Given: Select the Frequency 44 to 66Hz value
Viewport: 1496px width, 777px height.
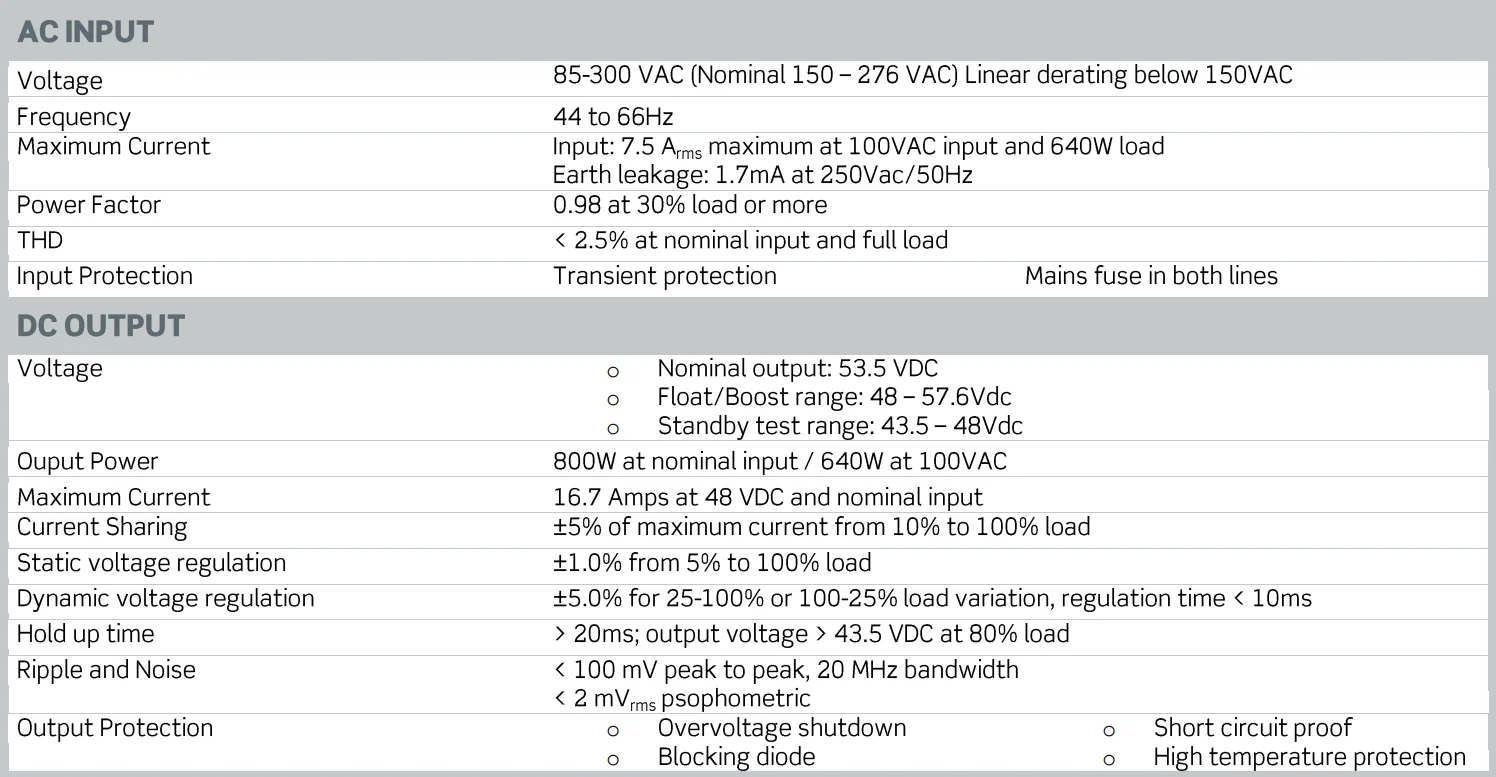Looking at the screenshot, I should click(613, 116).
